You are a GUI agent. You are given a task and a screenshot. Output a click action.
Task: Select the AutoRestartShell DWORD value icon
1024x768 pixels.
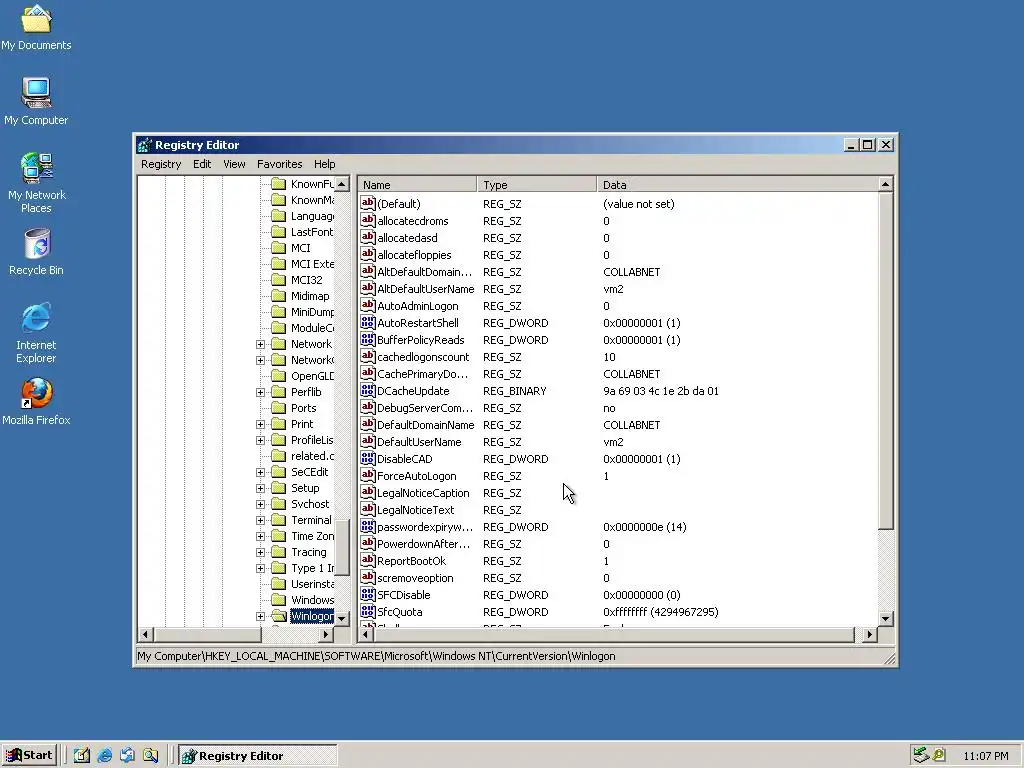tap(368, 323)
